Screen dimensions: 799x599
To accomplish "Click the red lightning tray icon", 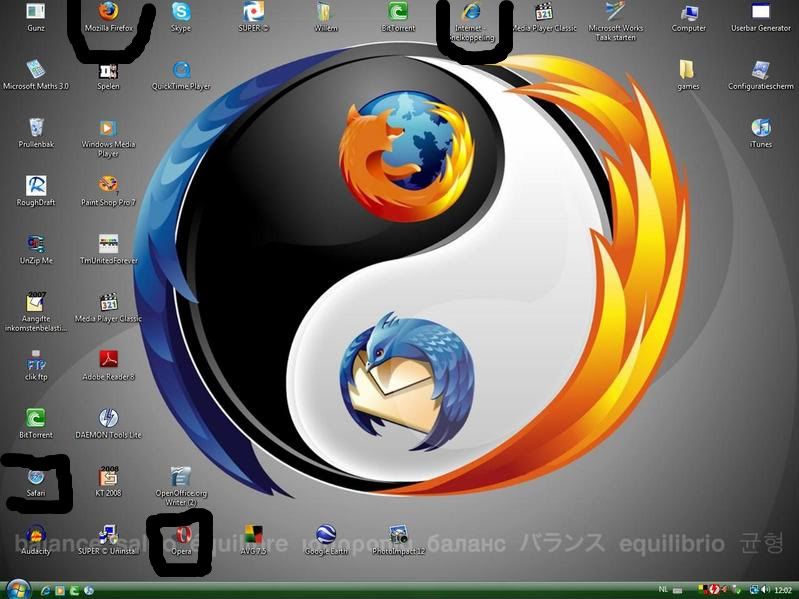I will 714,589.
